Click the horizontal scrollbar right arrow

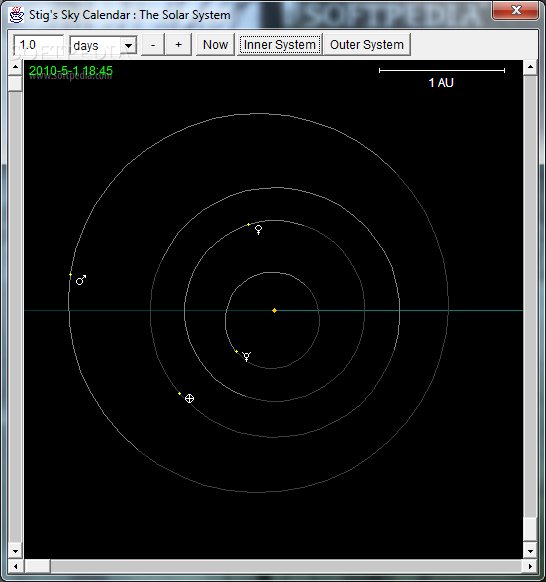[x=530, y=566]
